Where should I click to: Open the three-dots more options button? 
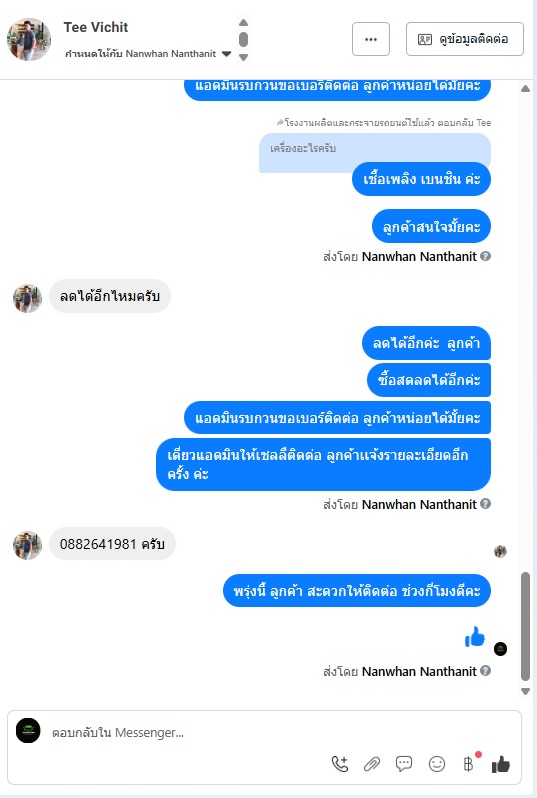(x=371, y=39)
